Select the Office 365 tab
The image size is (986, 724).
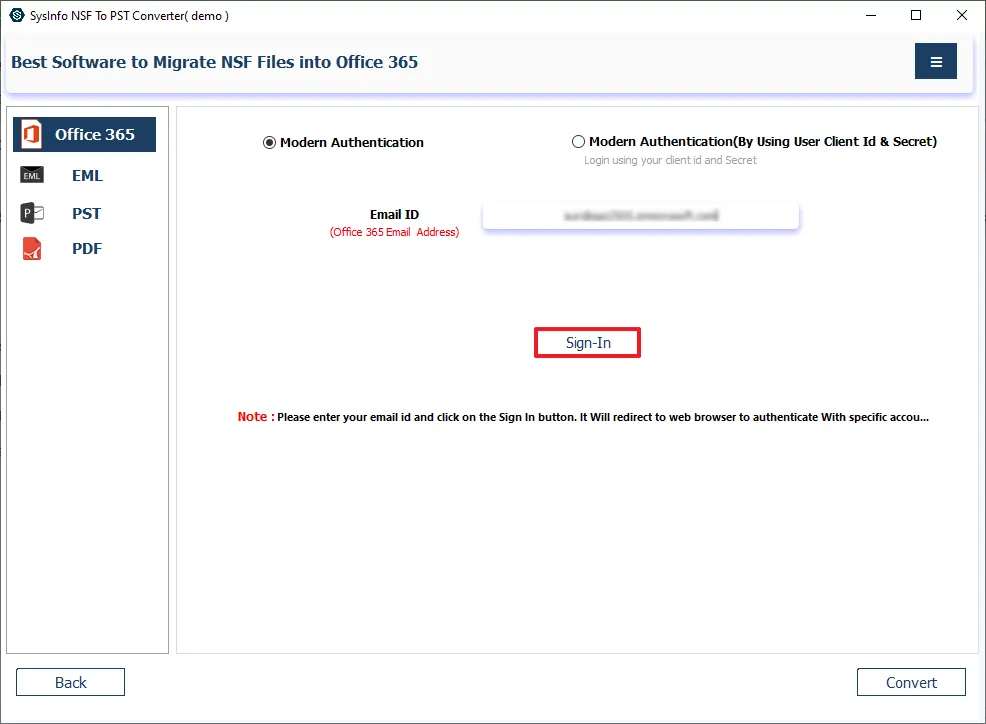[x=84, y=134]
